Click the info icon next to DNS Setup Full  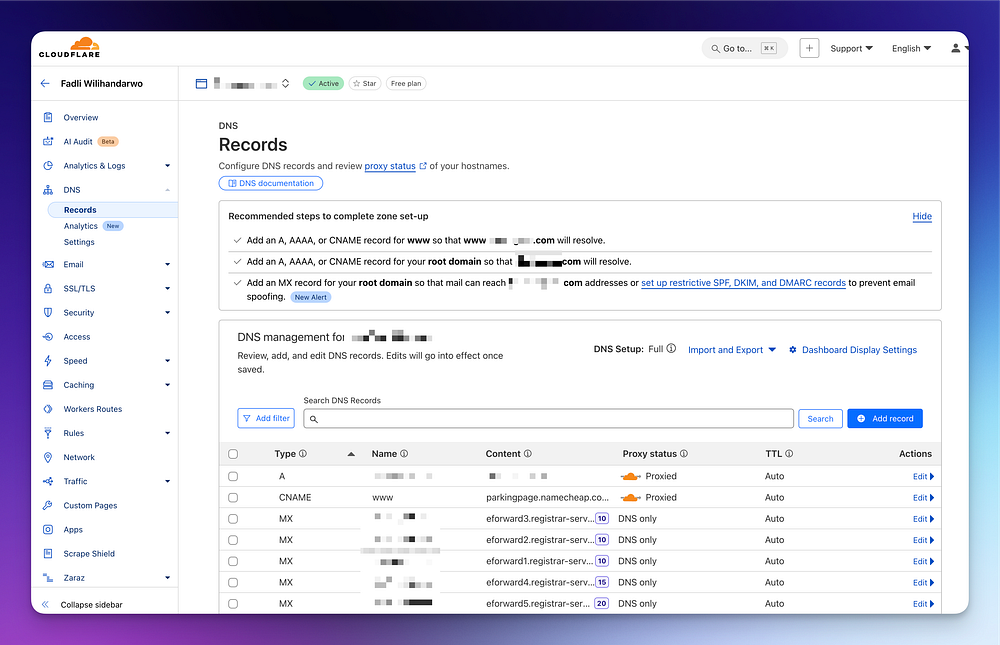click(x=671, y=349)
